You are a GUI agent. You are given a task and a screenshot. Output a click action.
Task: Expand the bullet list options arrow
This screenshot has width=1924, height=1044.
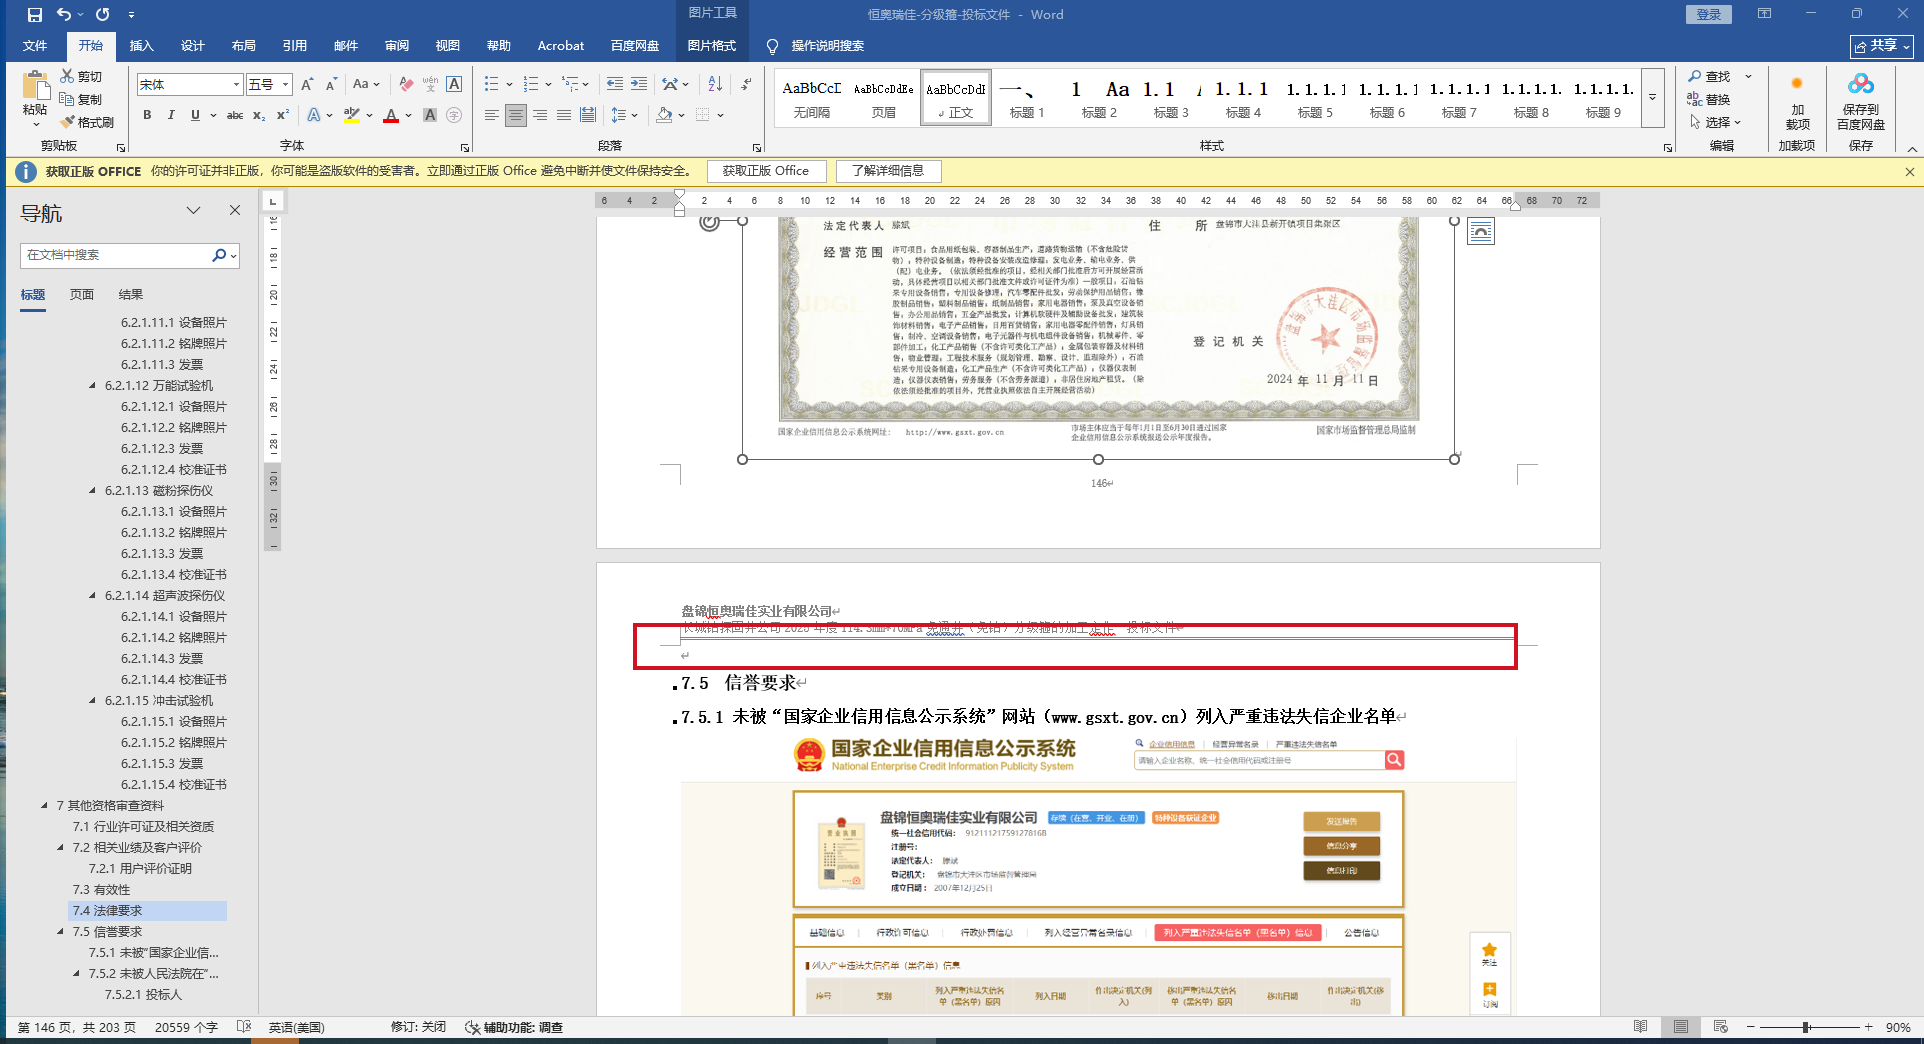509,85
